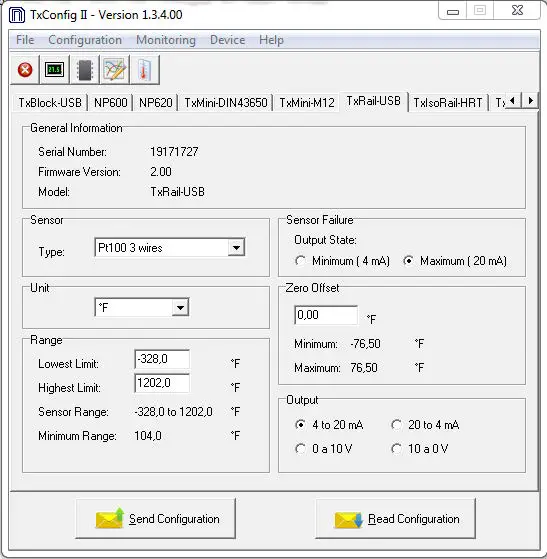Select the TxRail-USB tab
Image resolution: width=547 pixels, height=559 pixels.
pos(373,101)
